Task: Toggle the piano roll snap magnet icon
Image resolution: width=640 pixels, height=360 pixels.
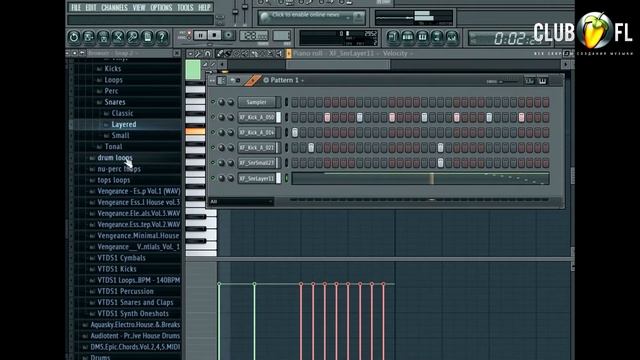Action: (207, 53)
